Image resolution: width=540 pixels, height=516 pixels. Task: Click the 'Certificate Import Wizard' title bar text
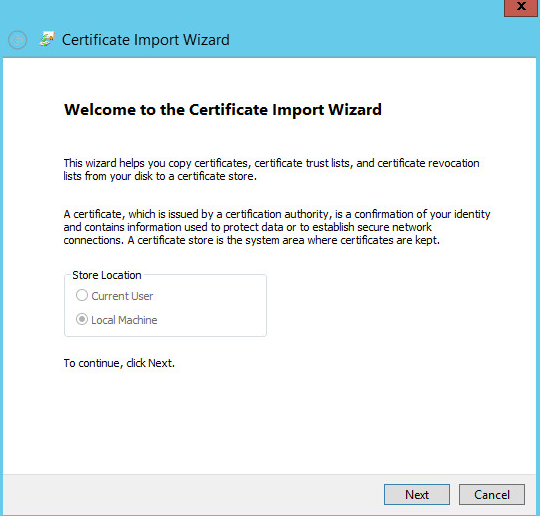point(146,40)
